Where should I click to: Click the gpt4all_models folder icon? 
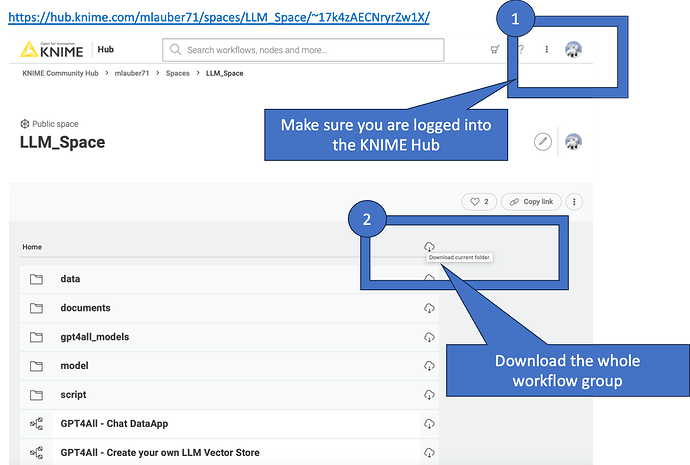36,337
